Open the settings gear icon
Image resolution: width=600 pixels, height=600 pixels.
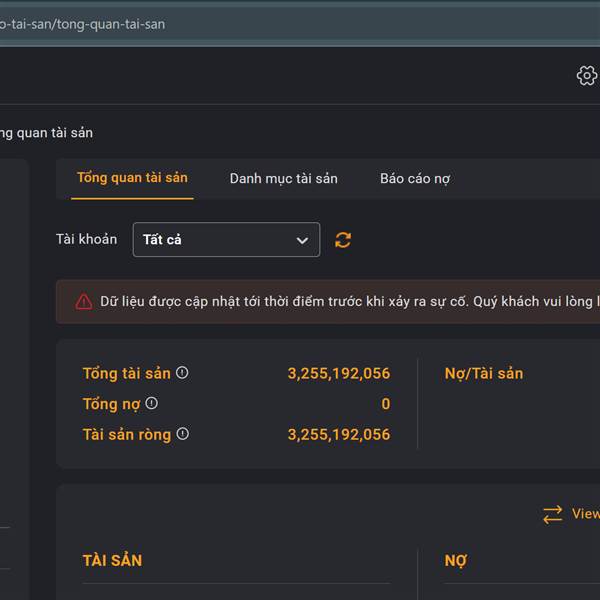point(587,75)
